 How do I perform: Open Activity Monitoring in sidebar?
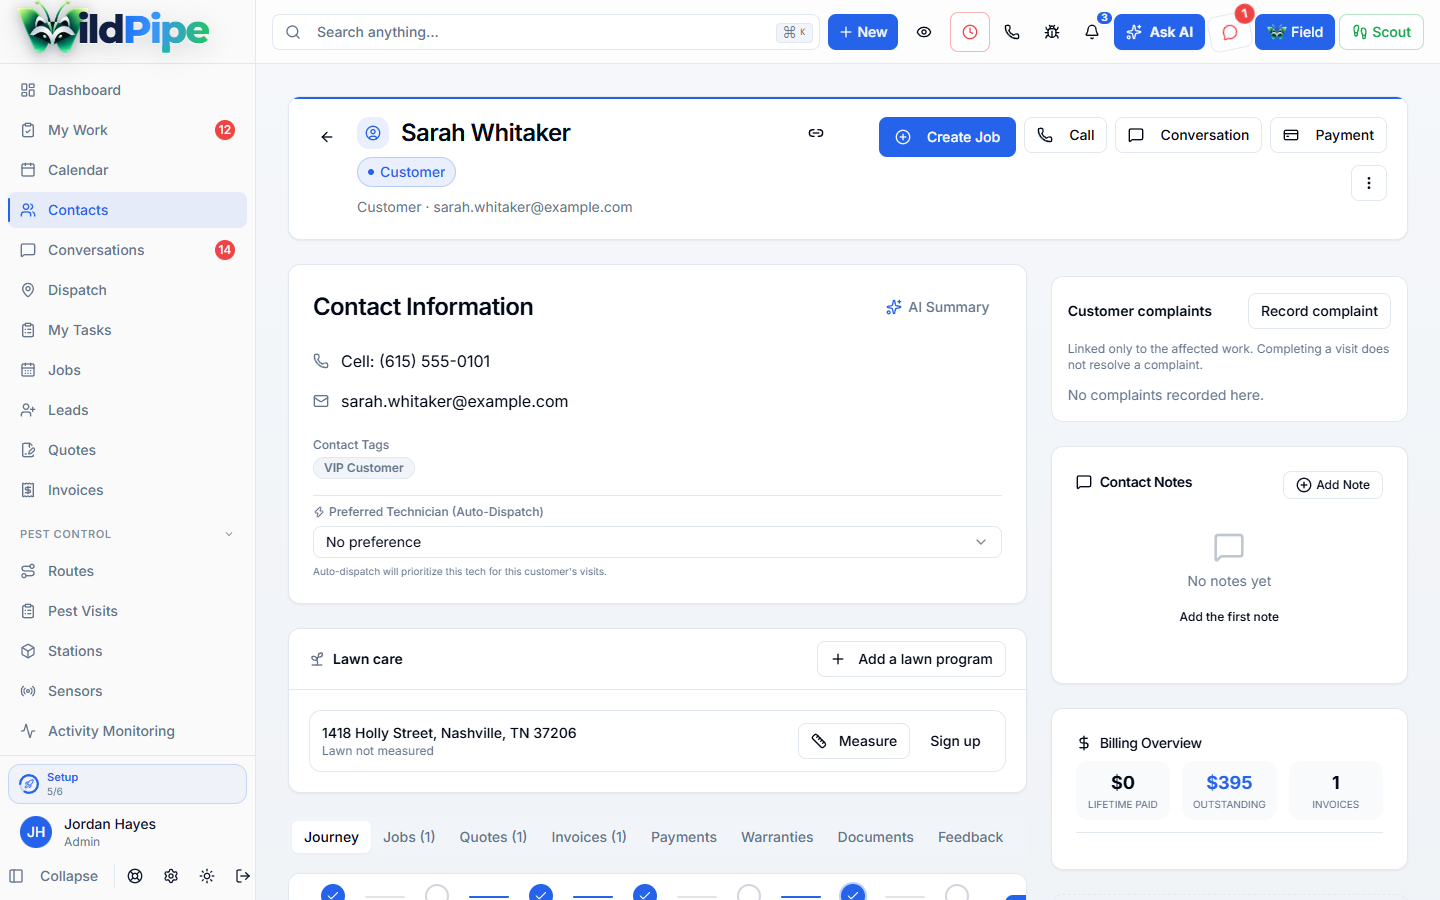point(127,731)
